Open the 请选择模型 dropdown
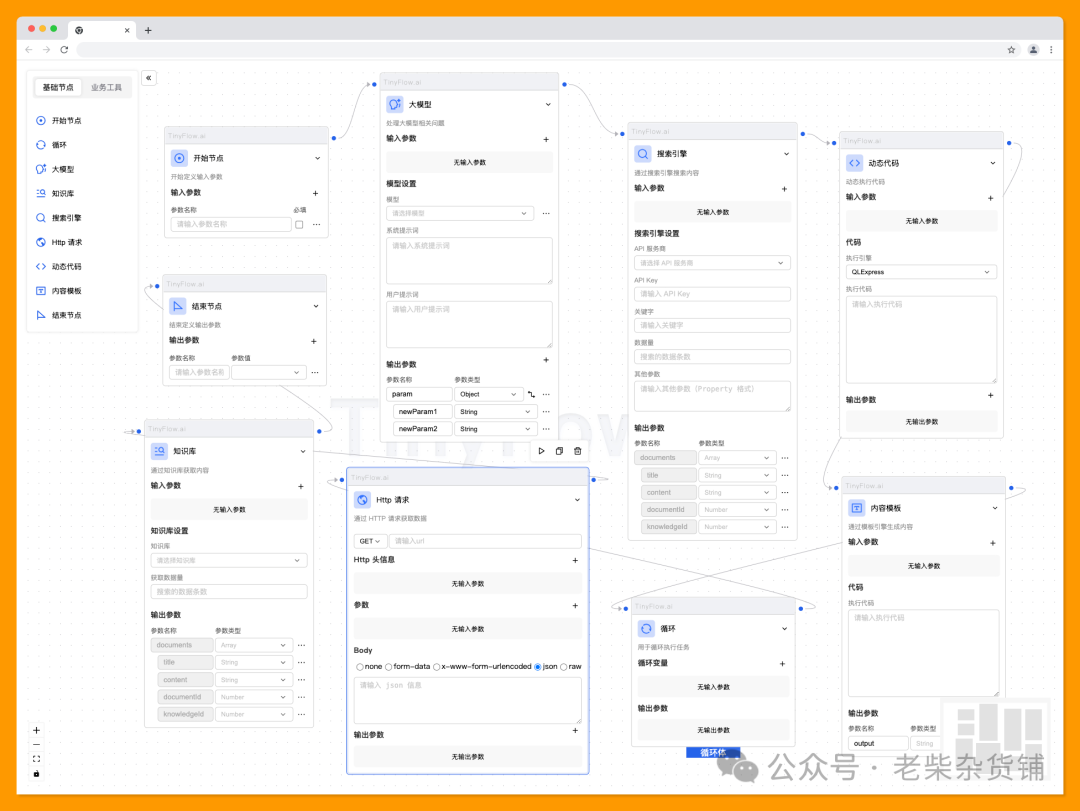This screenshot has width=1080, height=811. tap(459, 214)
